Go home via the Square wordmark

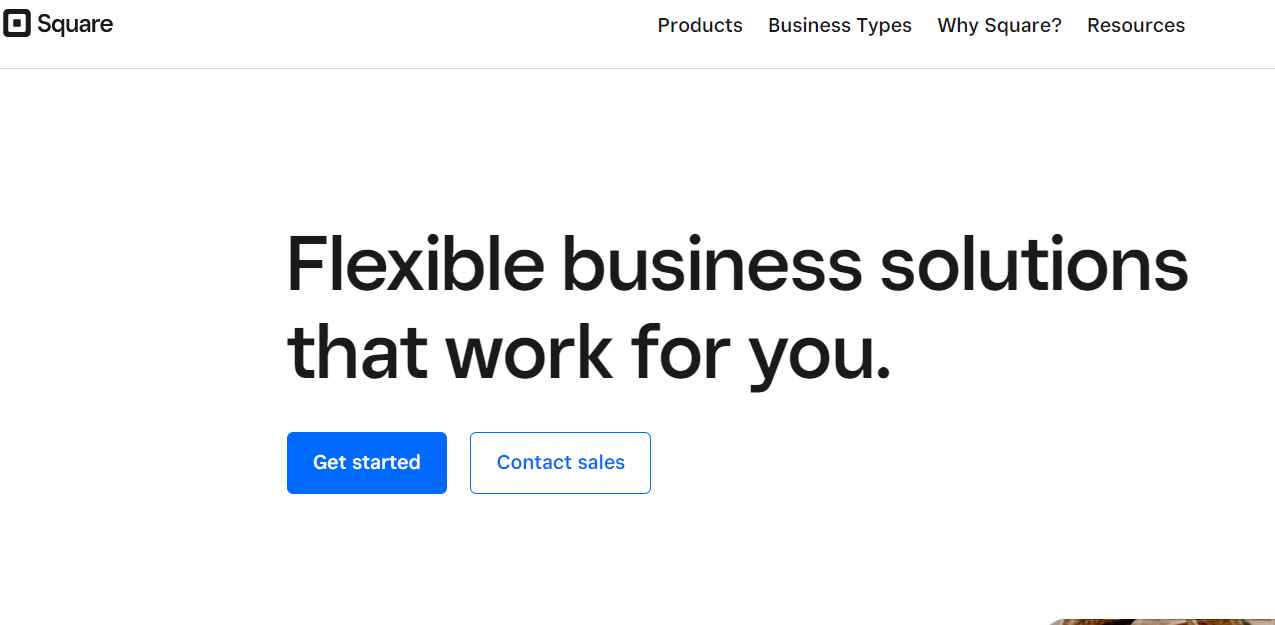tap(75, 24)
